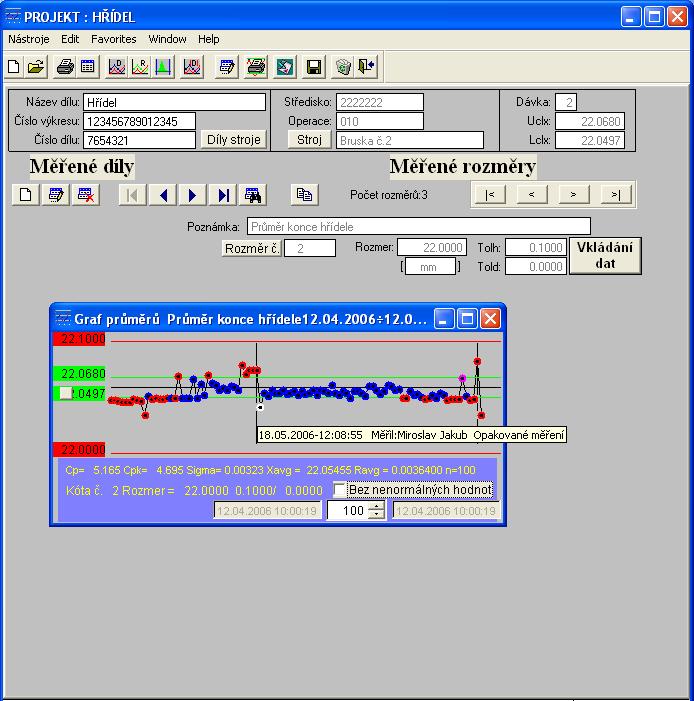
Task: Go to next measured part record
Action: [193, 195]
